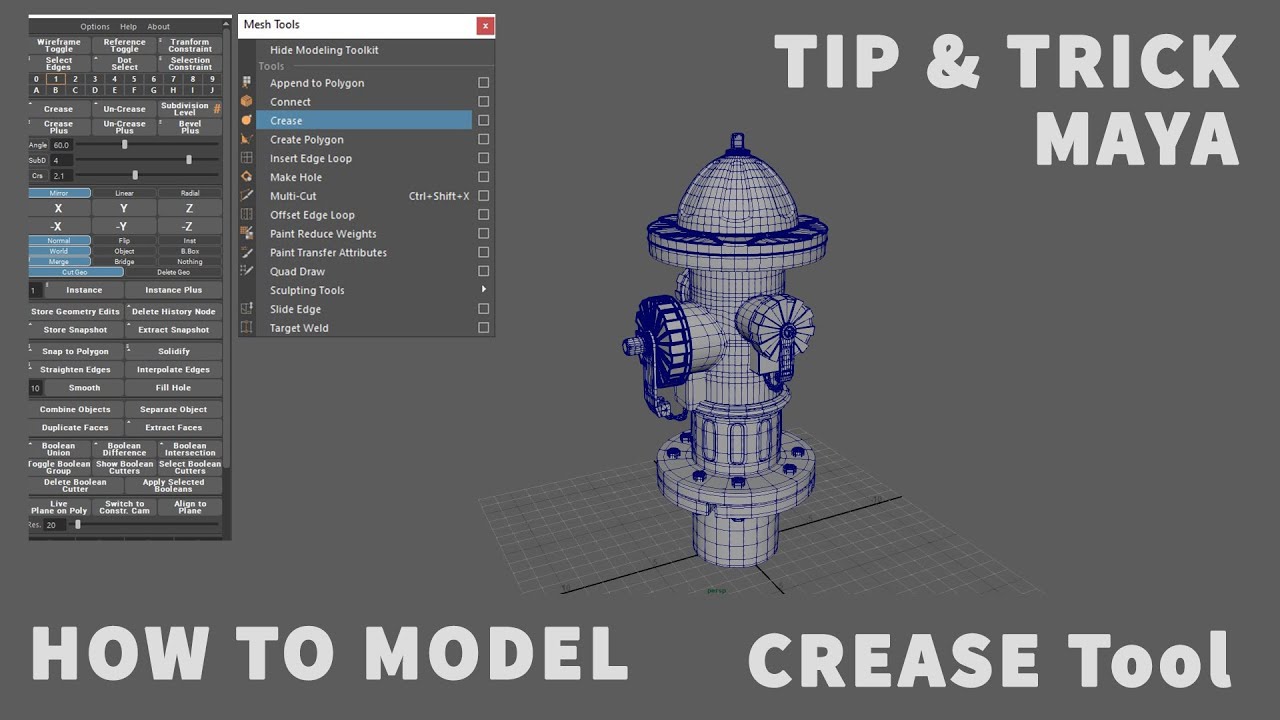
Task: Adjust the Angle slider handle
Action: coord(124,145)
